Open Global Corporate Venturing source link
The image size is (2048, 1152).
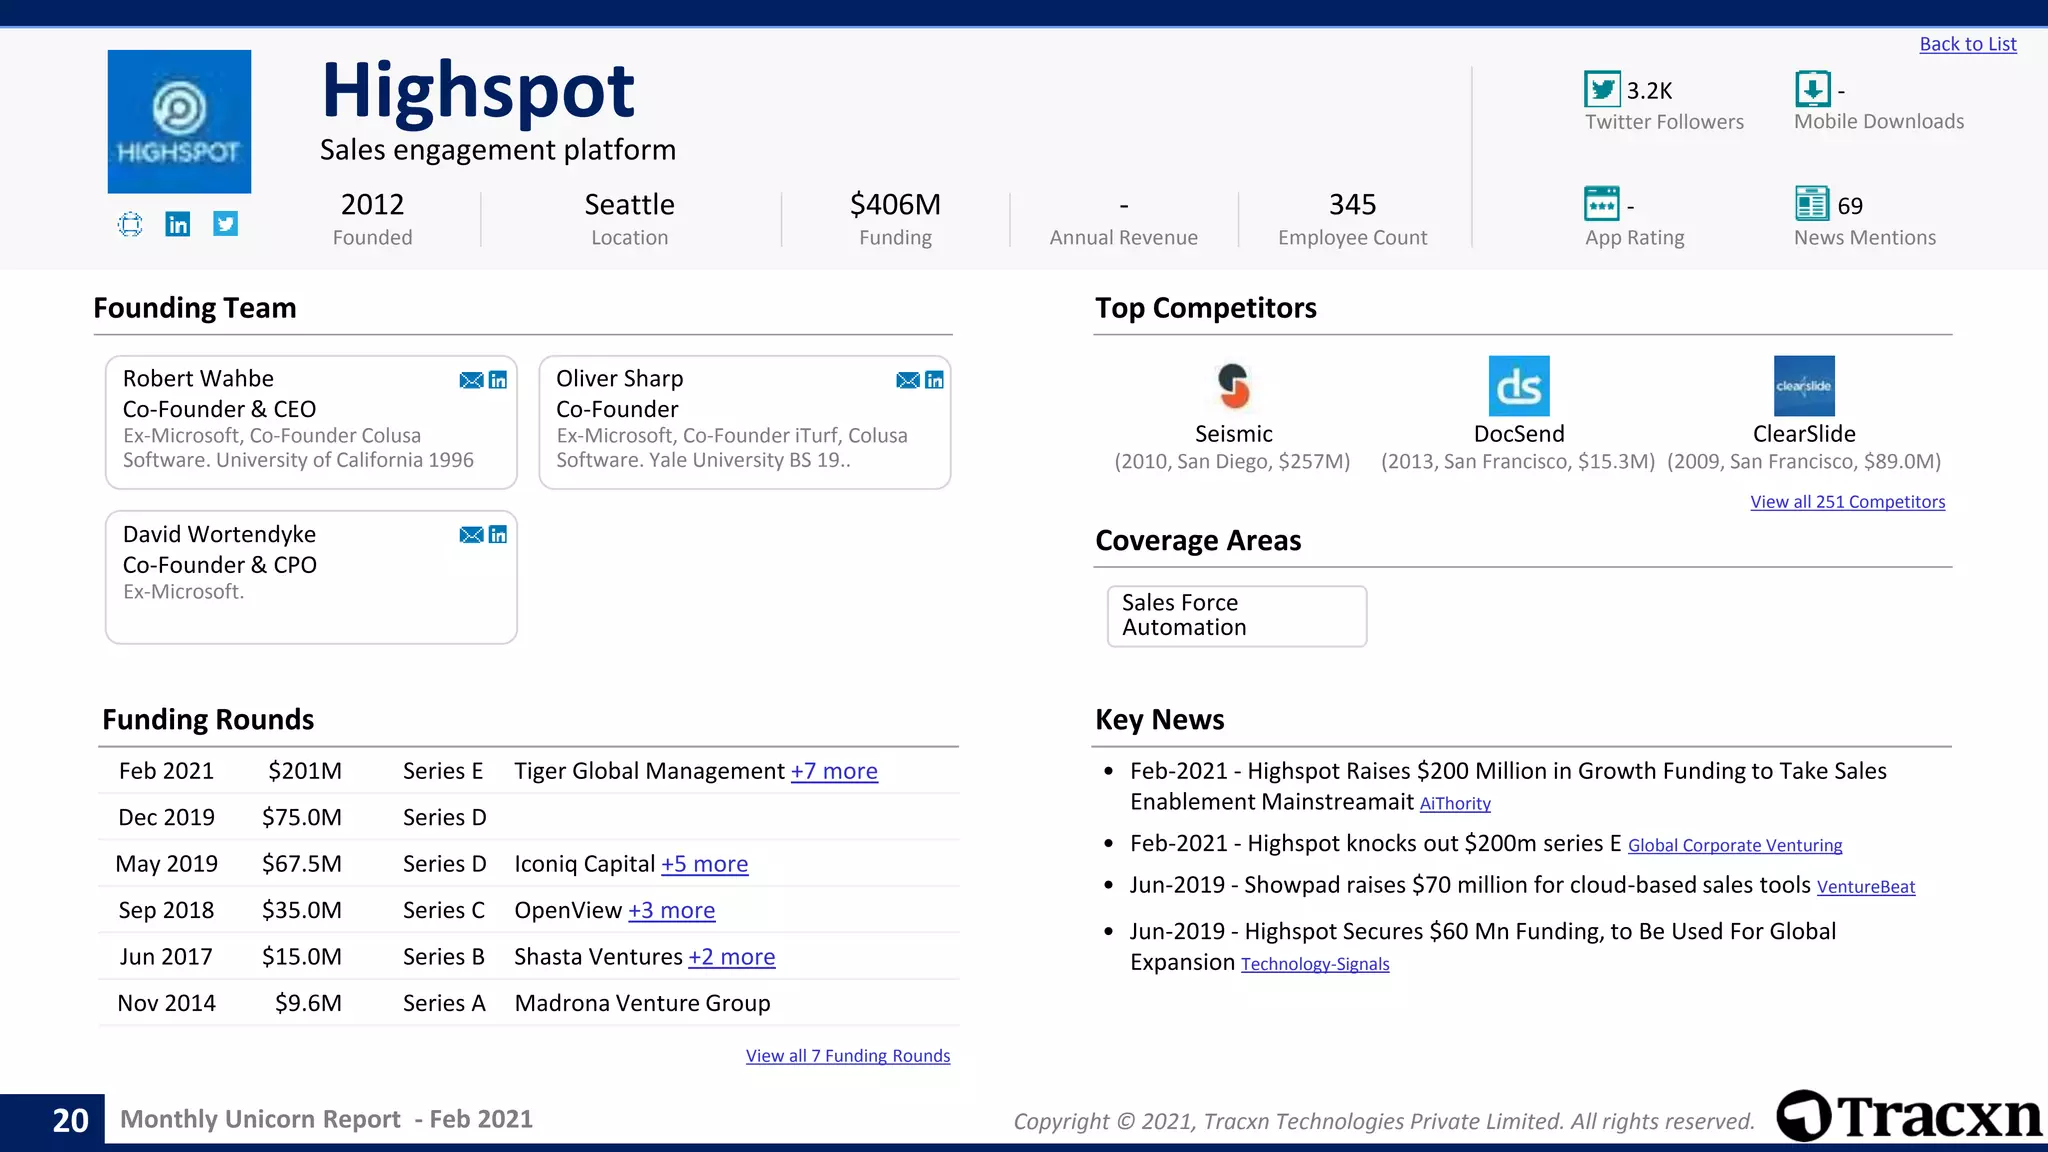[1735, 846]
